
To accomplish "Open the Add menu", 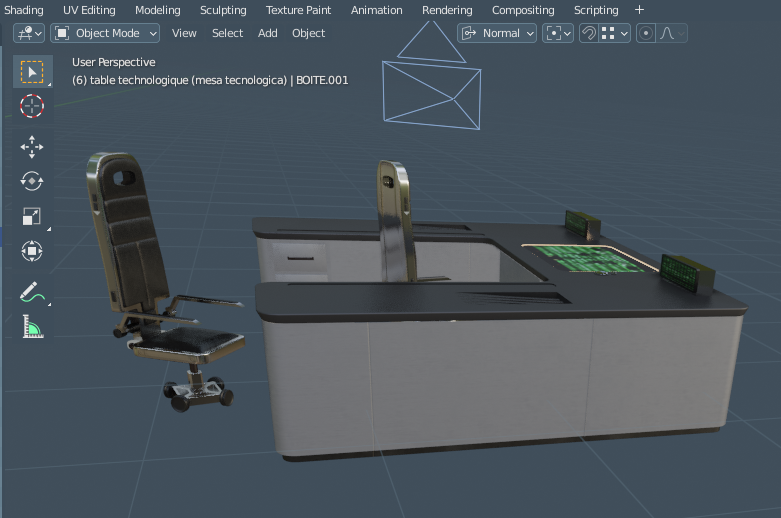I will [x=267, y=33].
